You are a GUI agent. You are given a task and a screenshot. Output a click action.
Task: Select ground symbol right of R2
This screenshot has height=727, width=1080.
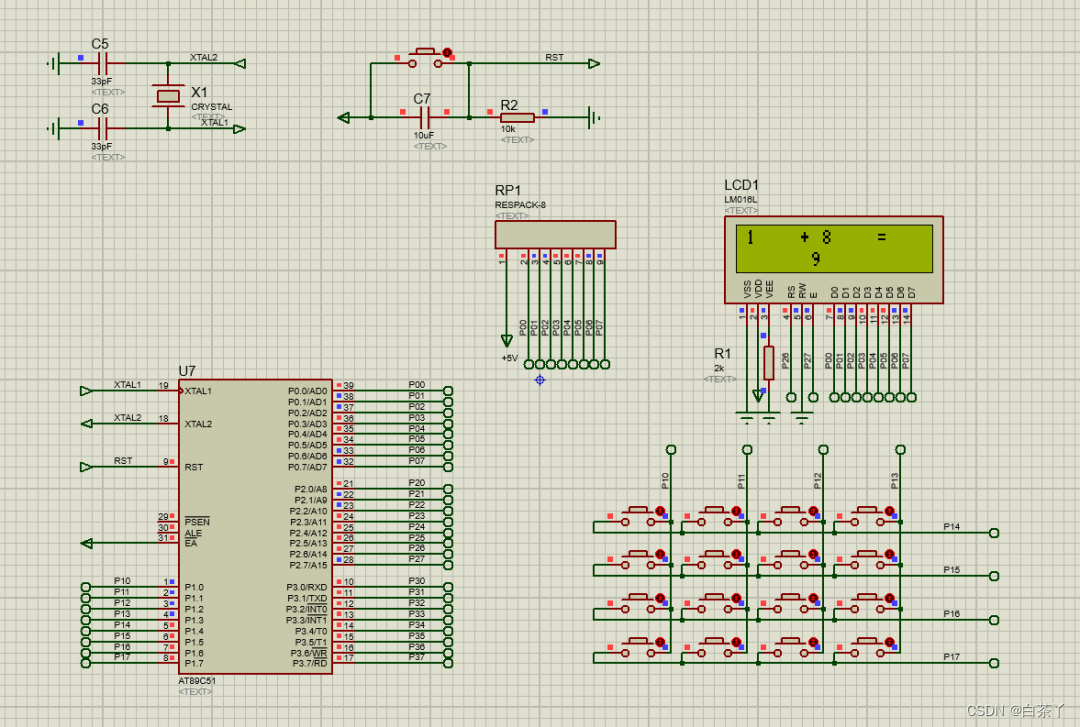tap(594, 118)
